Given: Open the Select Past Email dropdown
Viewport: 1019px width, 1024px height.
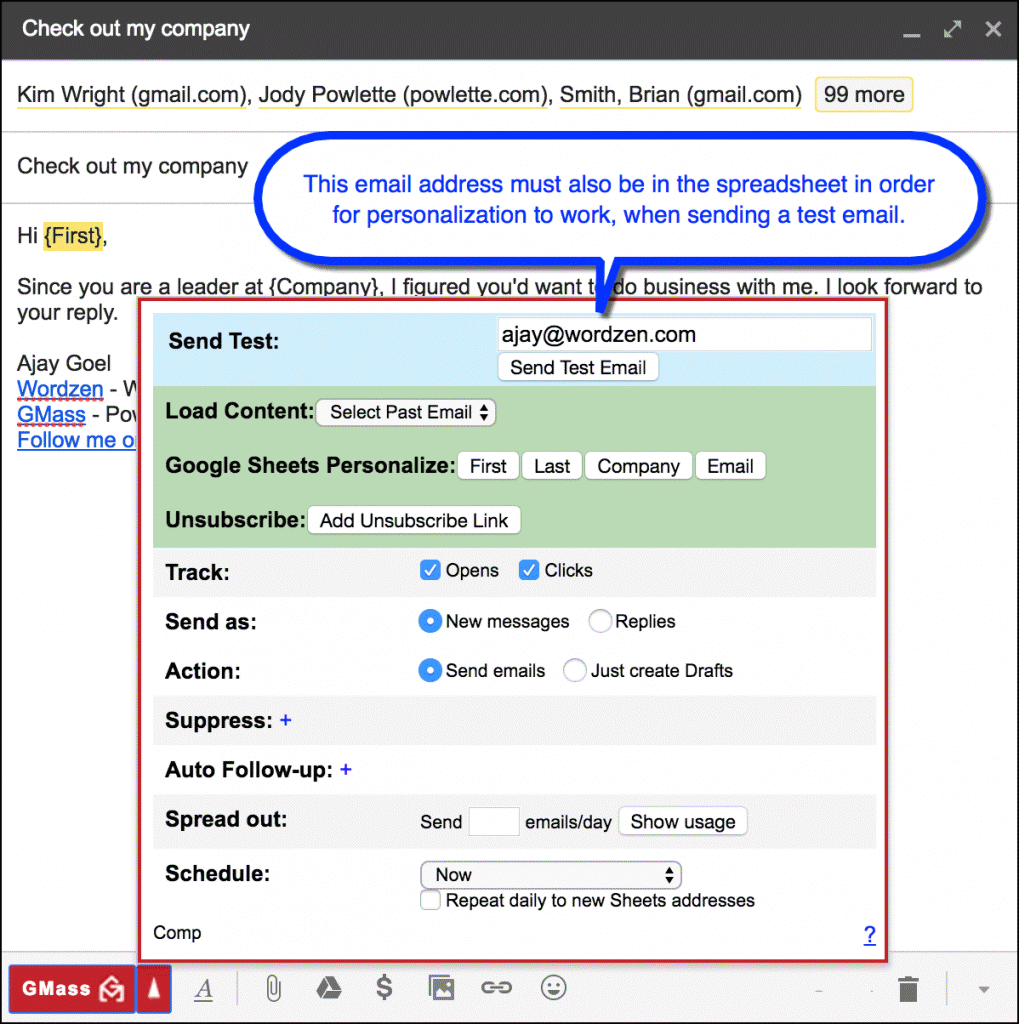Looking at the screenshot, I should pos(405,412).
